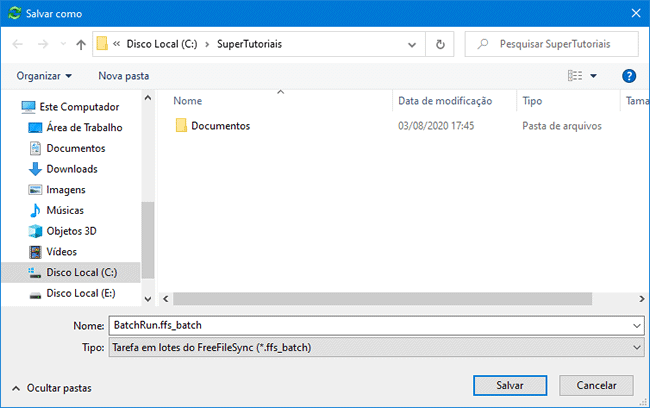Screen dimensions: 650x408
Task: Select Objetos 3D in the sidebar
Action: point(71,231)
